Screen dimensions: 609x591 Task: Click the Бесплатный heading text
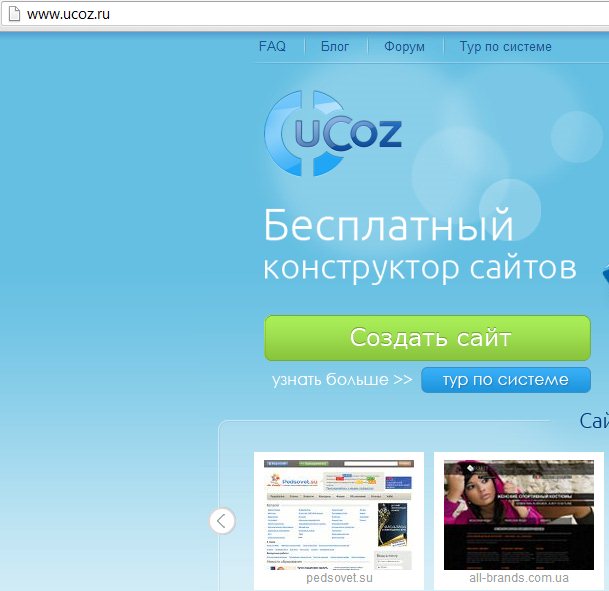(388, 226)
